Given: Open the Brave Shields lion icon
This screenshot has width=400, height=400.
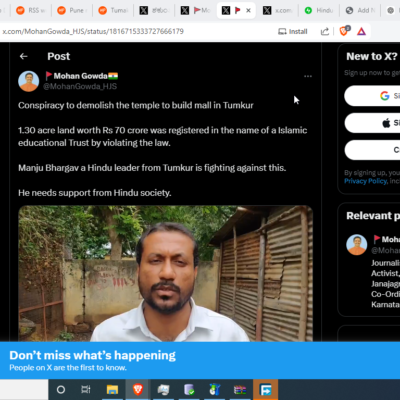Looking at the screenshot, I should tap(344, 31).
